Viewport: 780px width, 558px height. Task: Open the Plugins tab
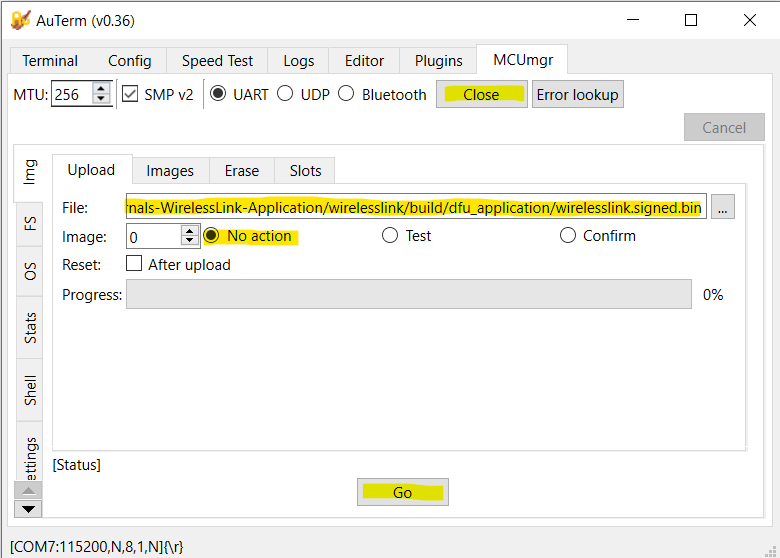(438, 61)
